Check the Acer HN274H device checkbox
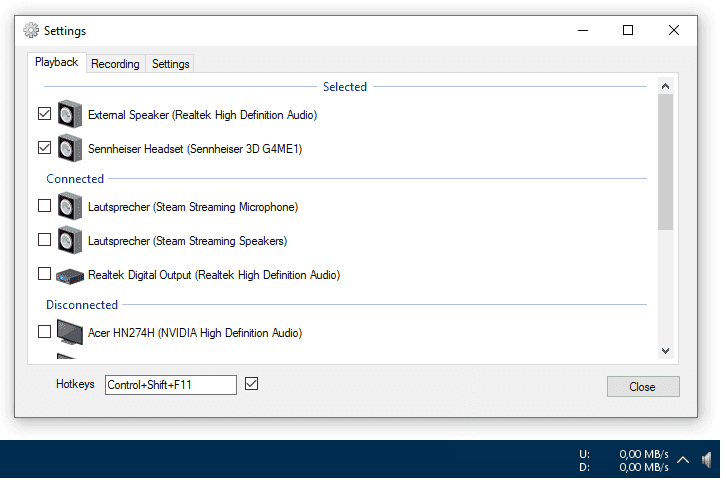 point(44,332)
